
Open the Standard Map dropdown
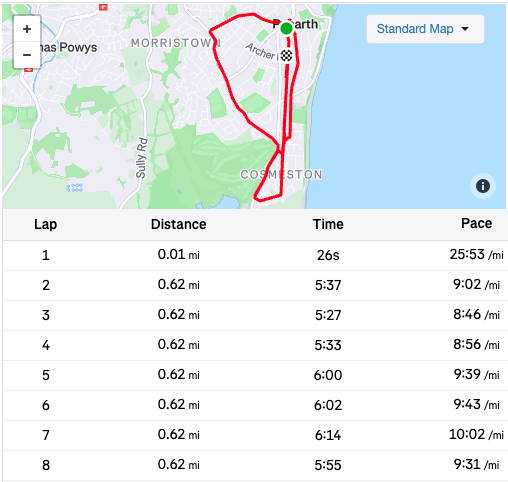(x=425, y=29)
